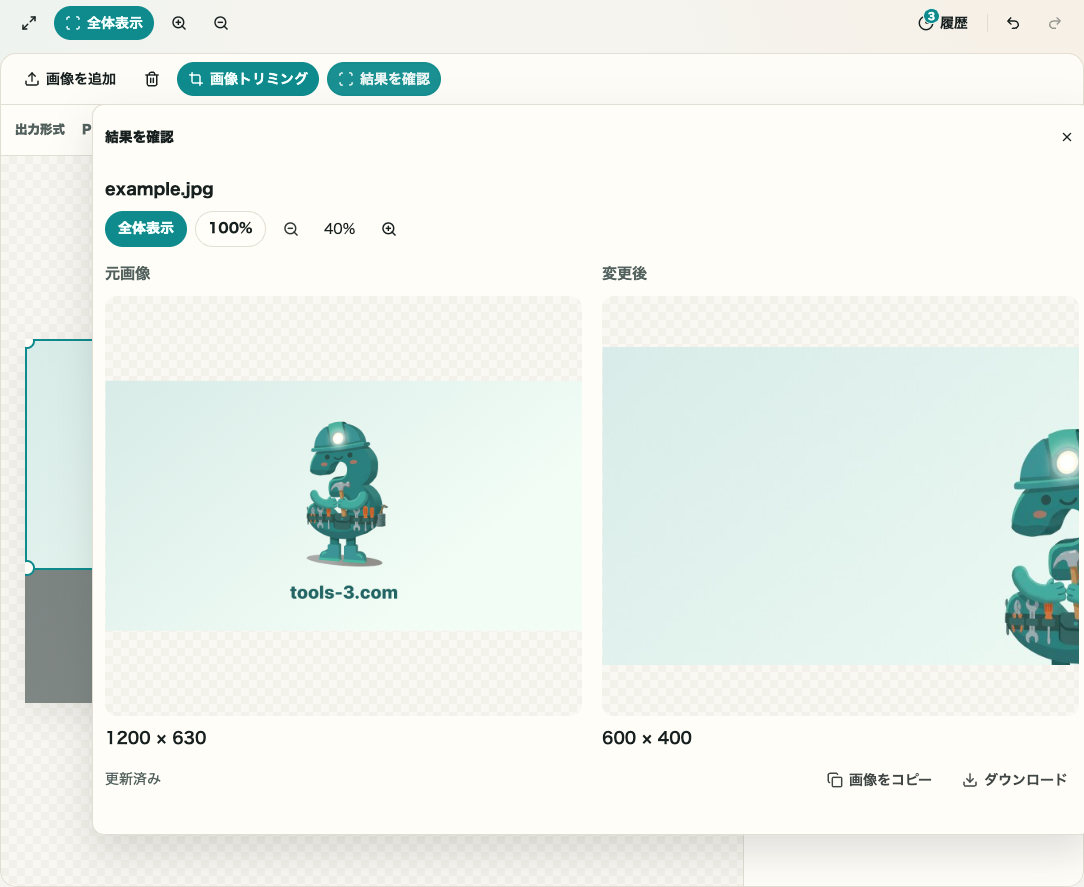The image size is (1084, 887).
Task: Set preview zoom to 100%
Action: pos(230,229)
